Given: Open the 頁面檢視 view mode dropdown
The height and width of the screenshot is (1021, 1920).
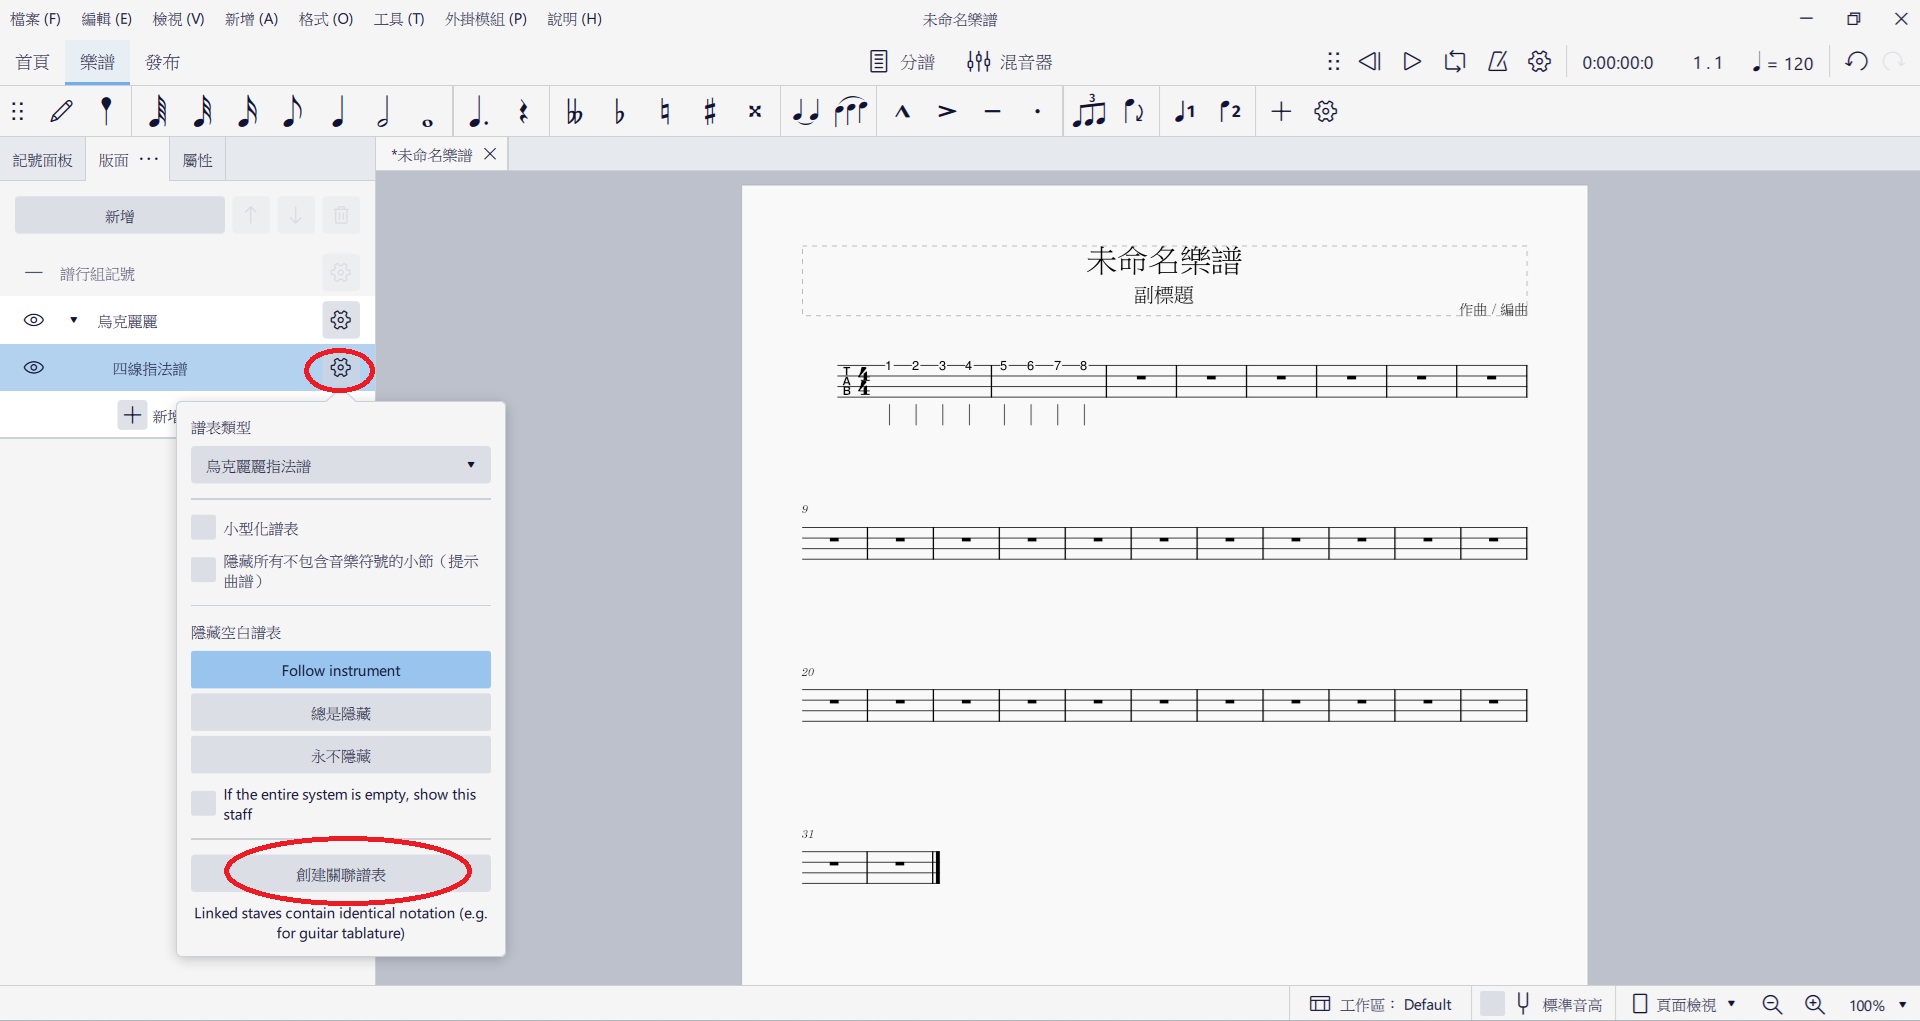Looking at the screenshot, I should [x=1685, y=1004].
